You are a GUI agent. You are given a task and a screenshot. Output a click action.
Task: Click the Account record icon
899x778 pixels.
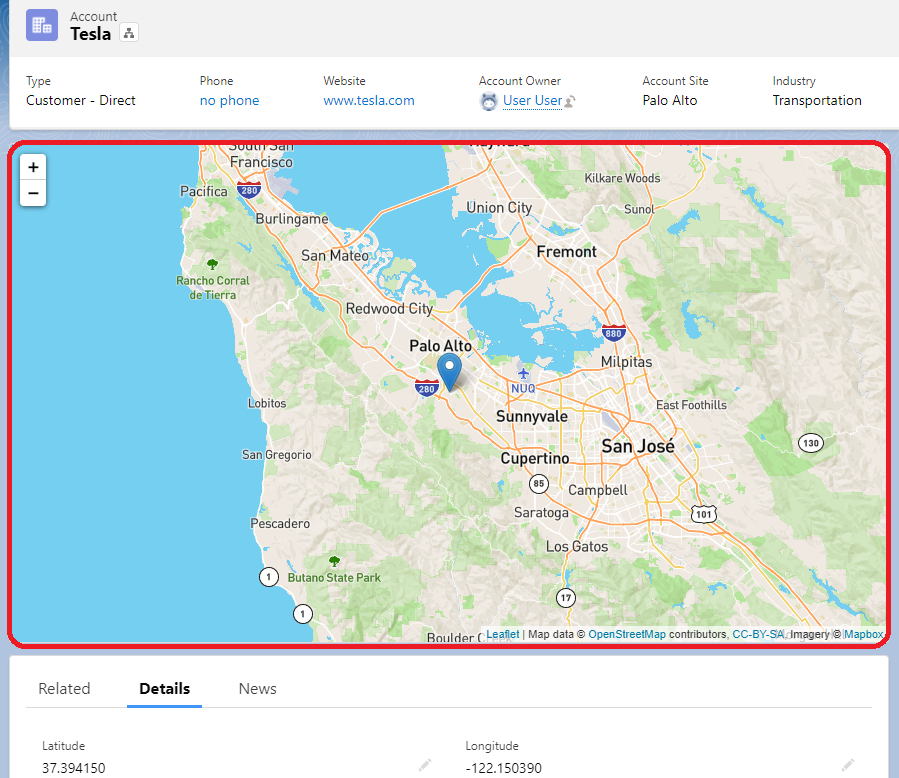(x=42, y=25)
